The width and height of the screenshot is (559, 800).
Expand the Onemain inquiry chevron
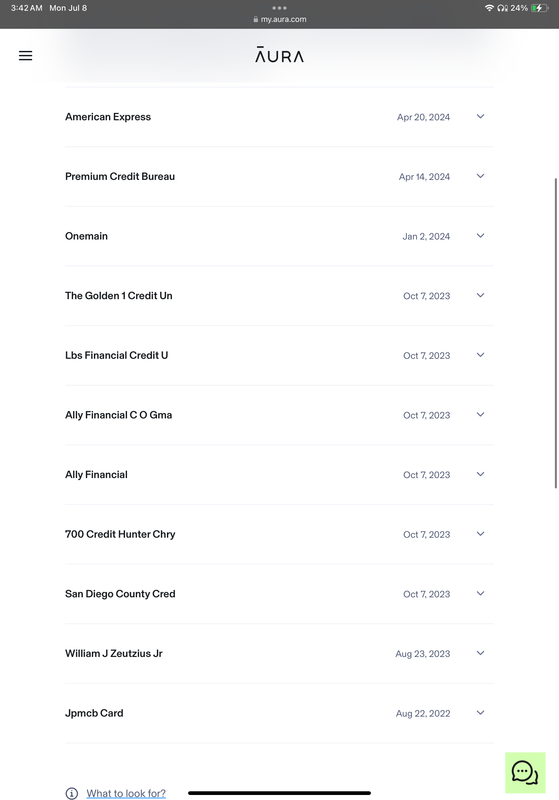480,236
